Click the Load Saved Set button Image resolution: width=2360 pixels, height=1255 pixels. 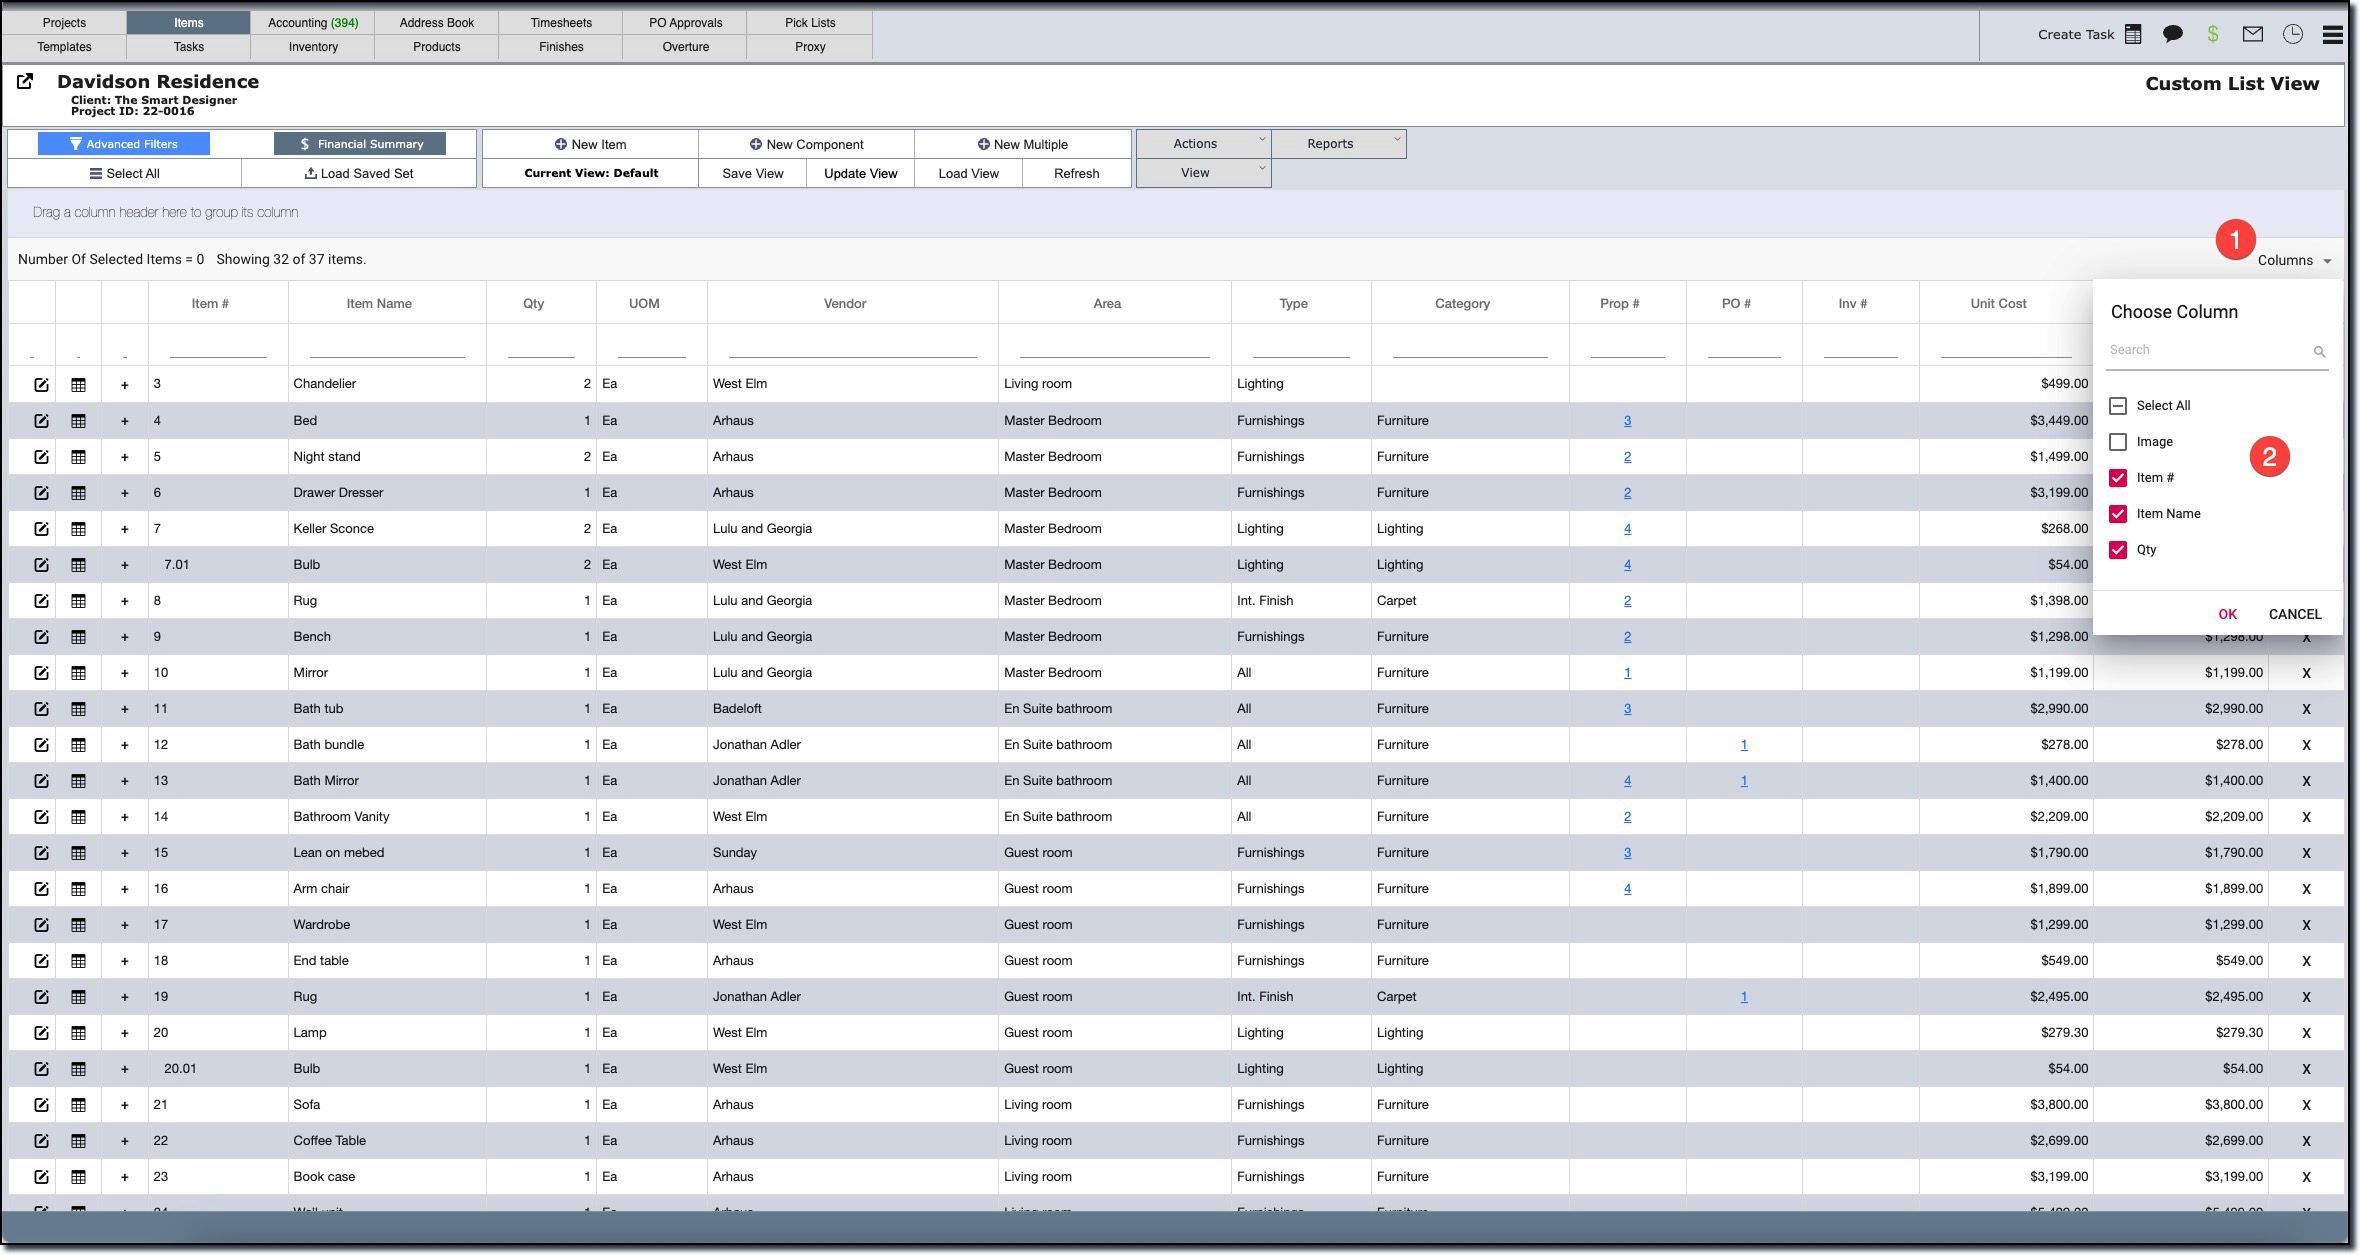click(359, 173)
